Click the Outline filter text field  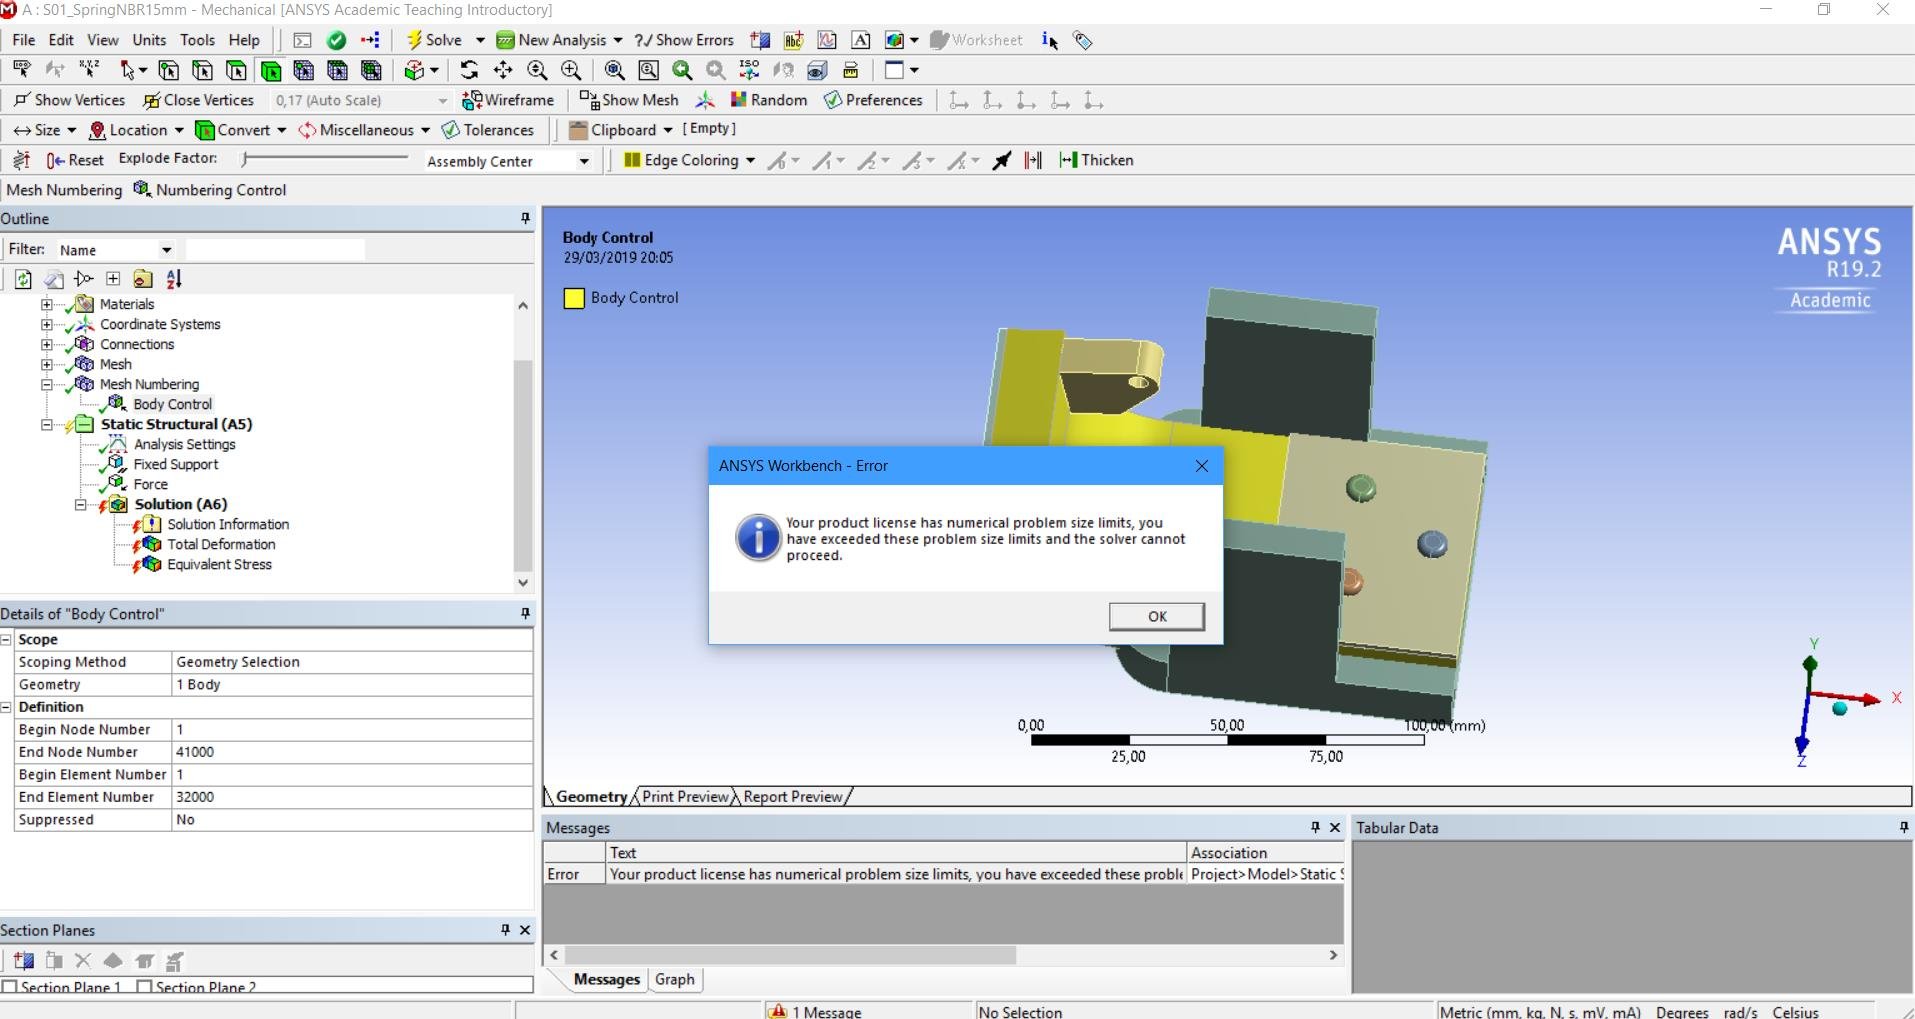pos(275,250)
